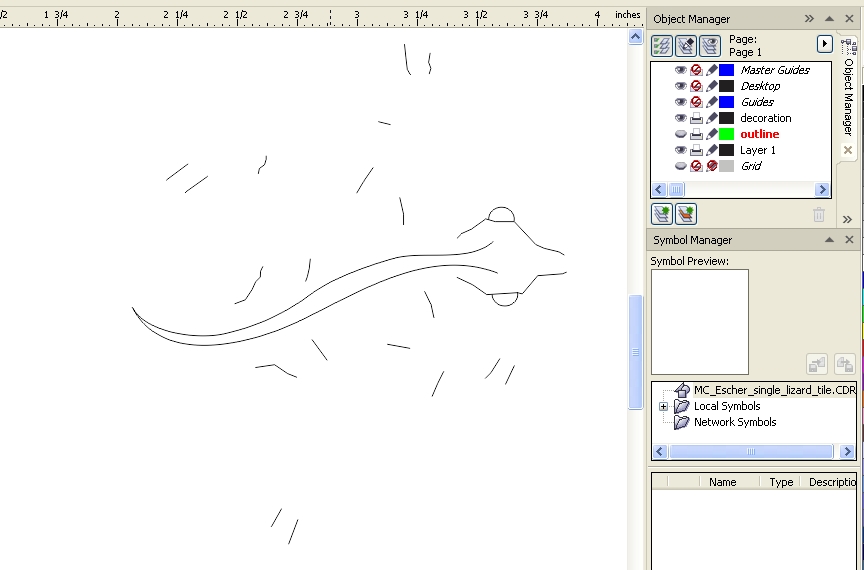Toggle printing for the outline layer
This screenshot has width=864, height=570.
(x=696, y=134)
